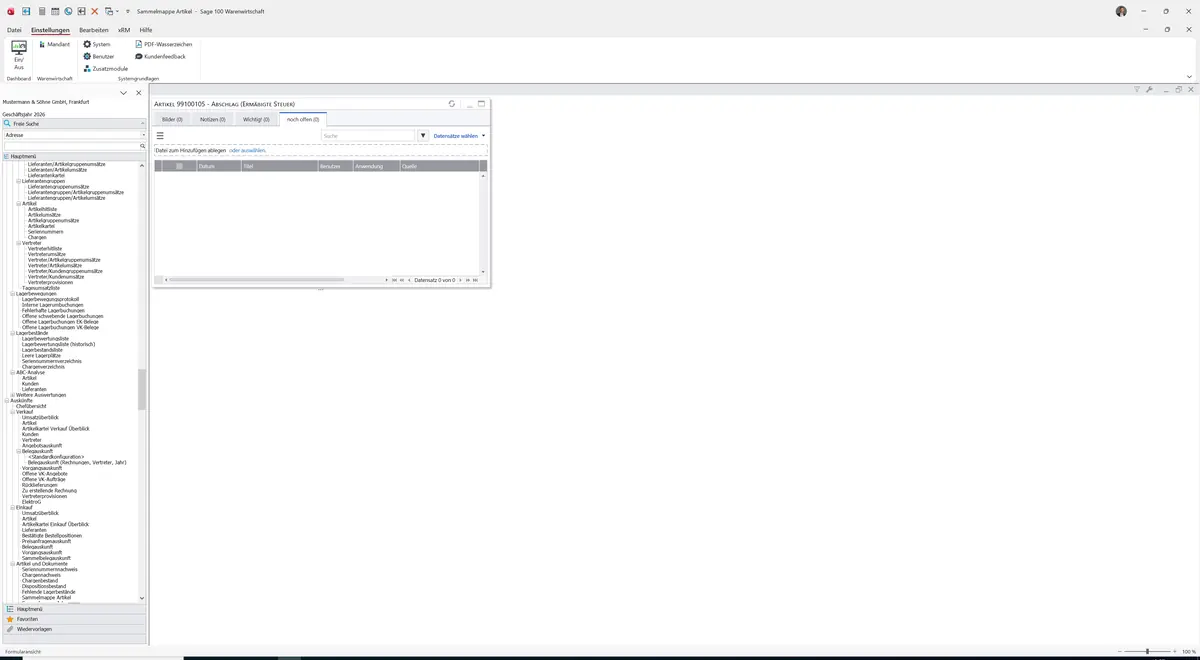Click the 'oder auswählen' link
Image resolution: width=1200 pixels, height=660 pixels.
pos(248,150)
